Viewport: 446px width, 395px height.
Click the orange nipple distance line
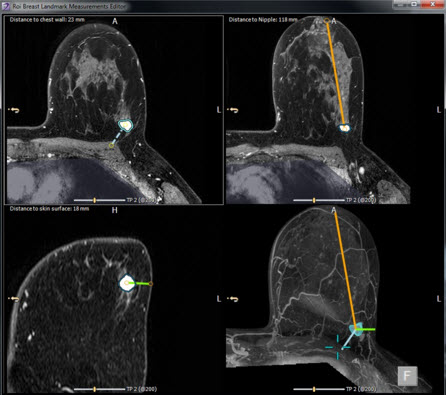(336, 73)
